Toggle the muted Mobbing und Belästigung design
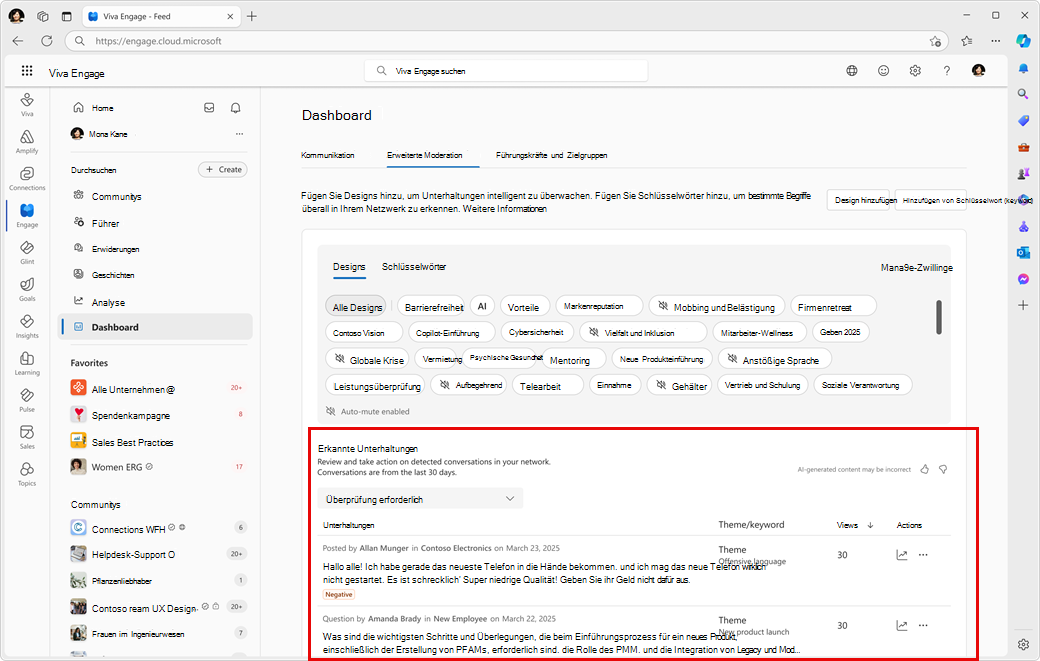 (x=717, y=306)
